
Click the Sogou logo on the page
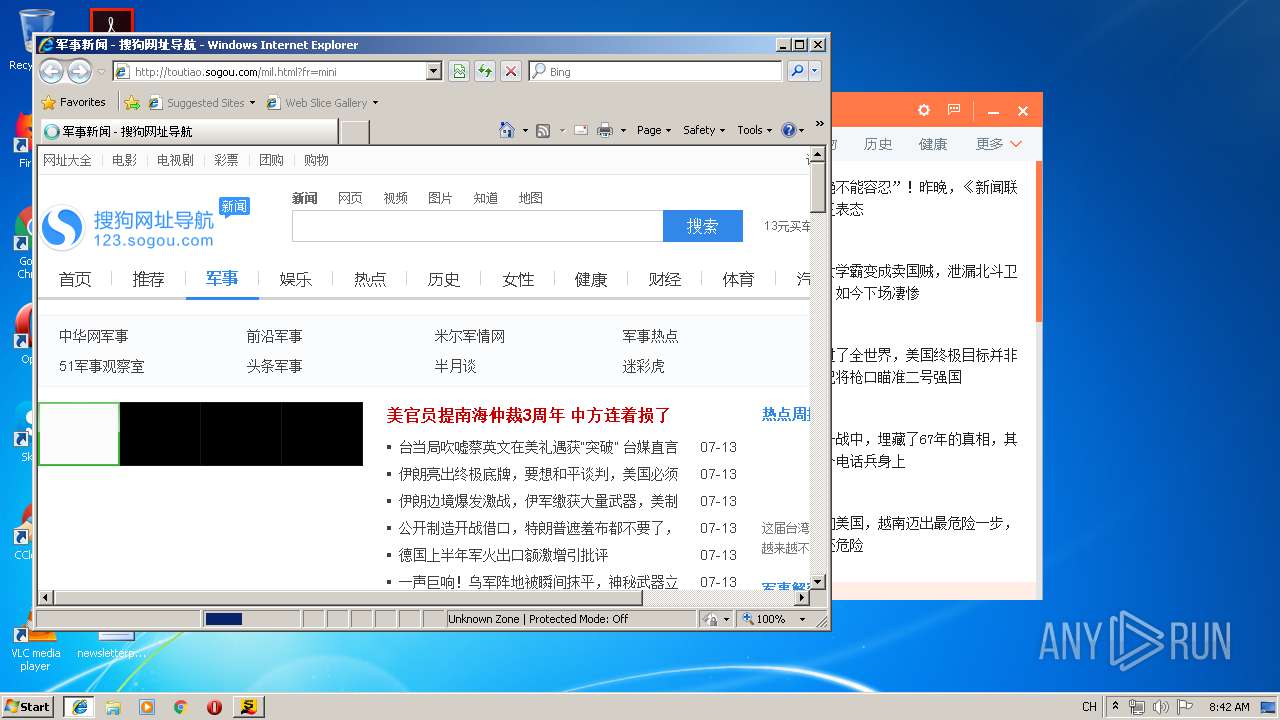(128, 227)
